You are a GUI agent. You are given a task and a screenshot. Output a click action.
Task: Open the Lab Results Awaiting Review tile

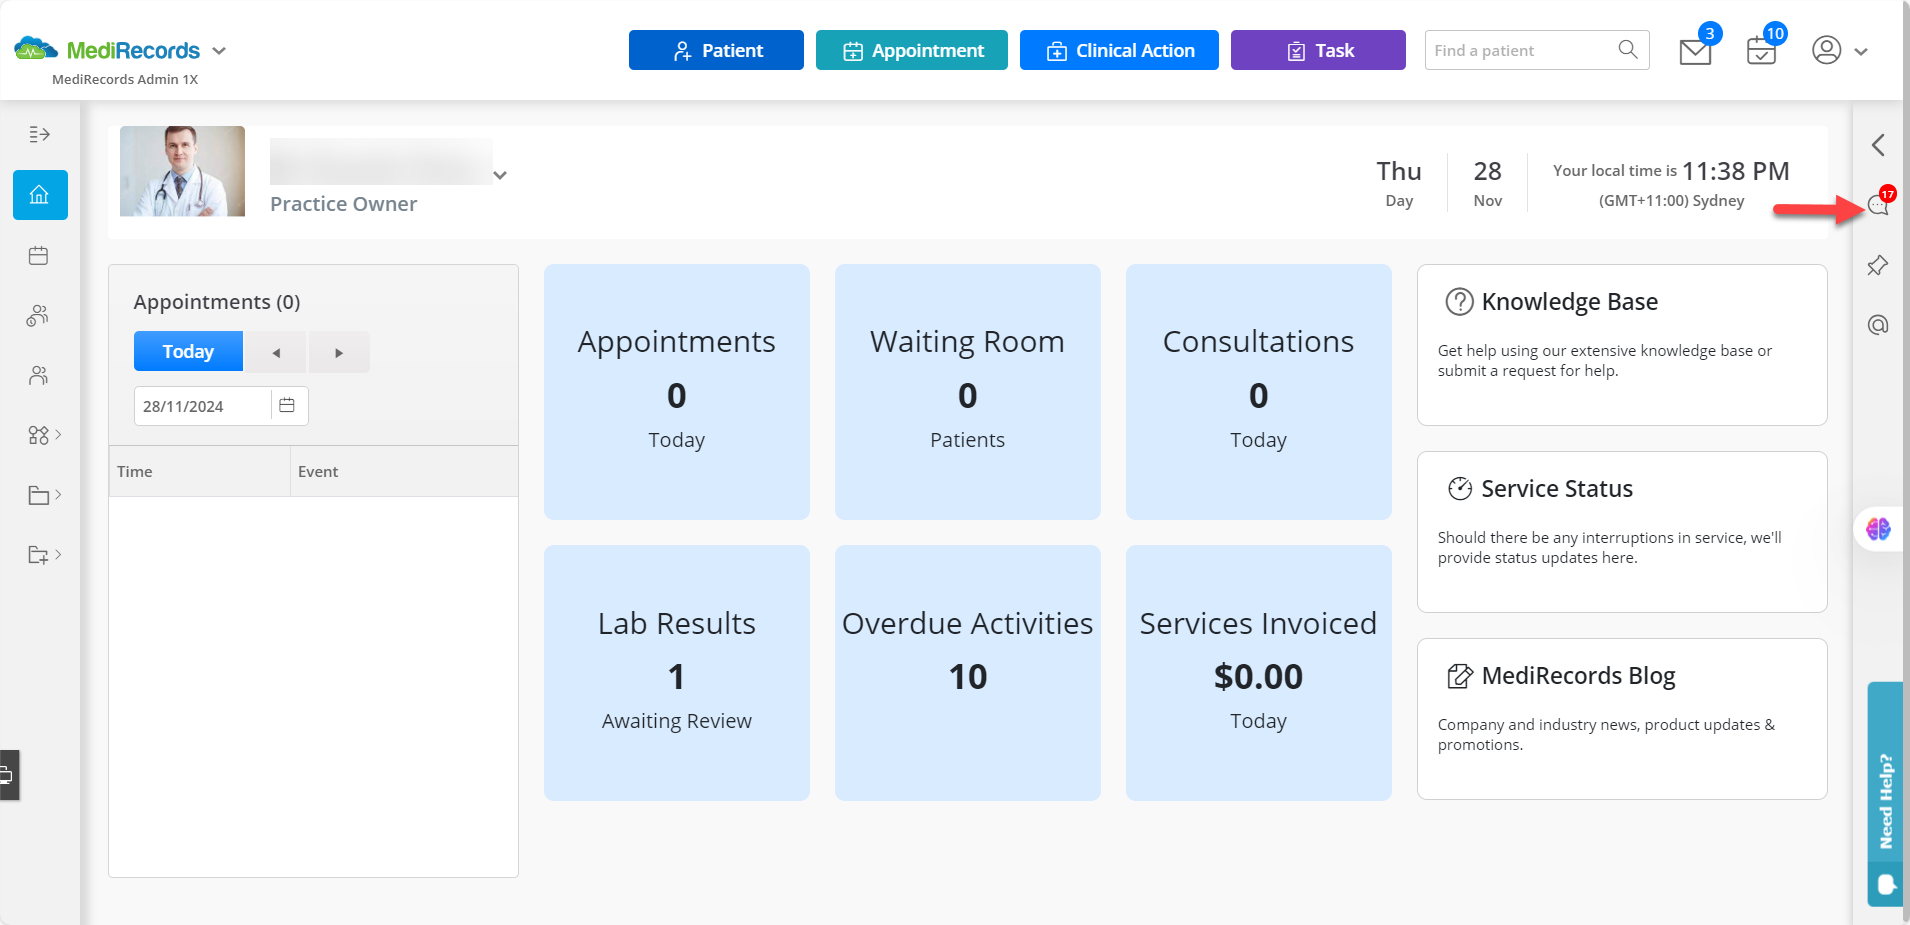click(677, 673)
